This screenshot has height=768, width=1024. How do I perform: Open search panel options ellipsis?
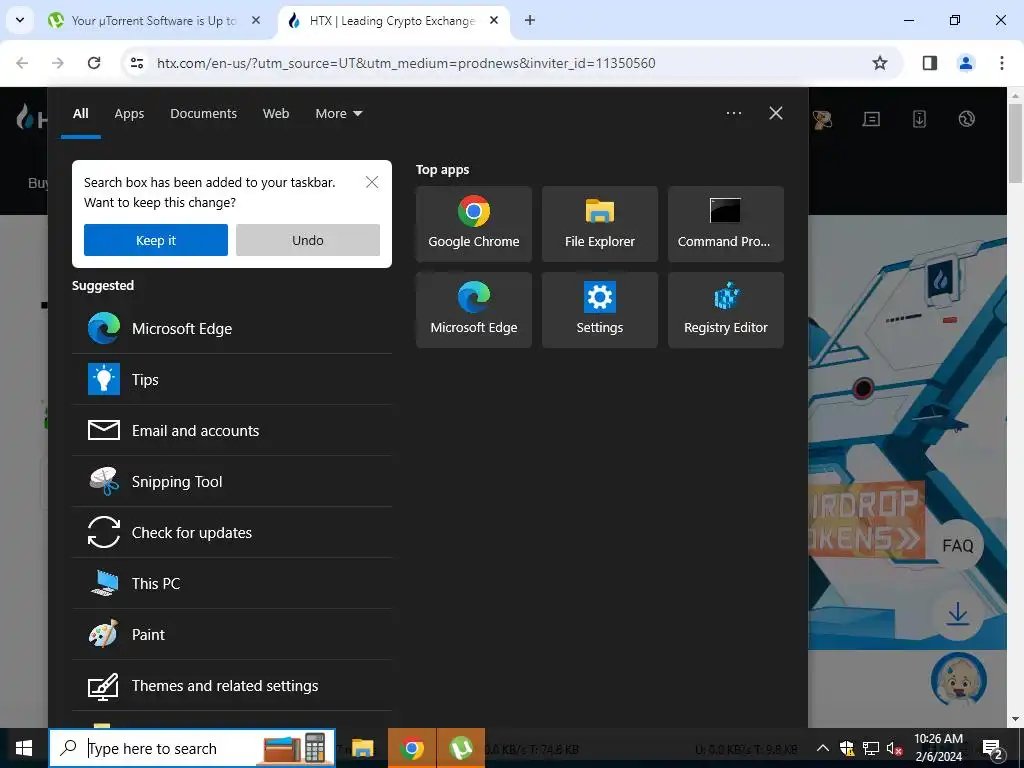click(x=733, y=113)
